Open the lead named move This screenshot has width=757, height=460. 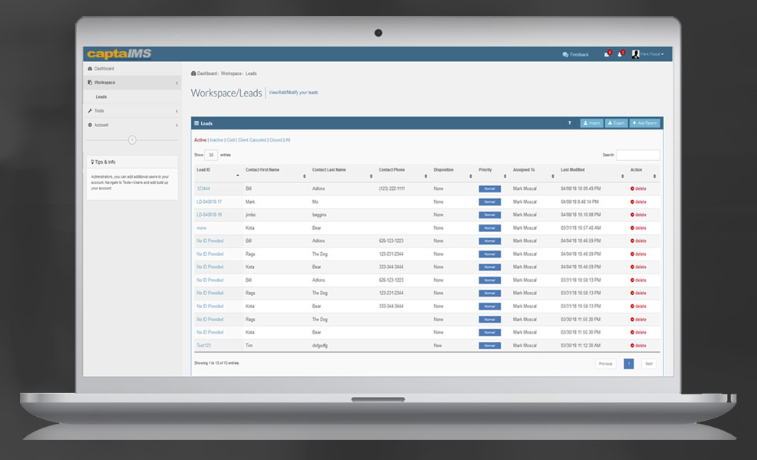(201, 228)
